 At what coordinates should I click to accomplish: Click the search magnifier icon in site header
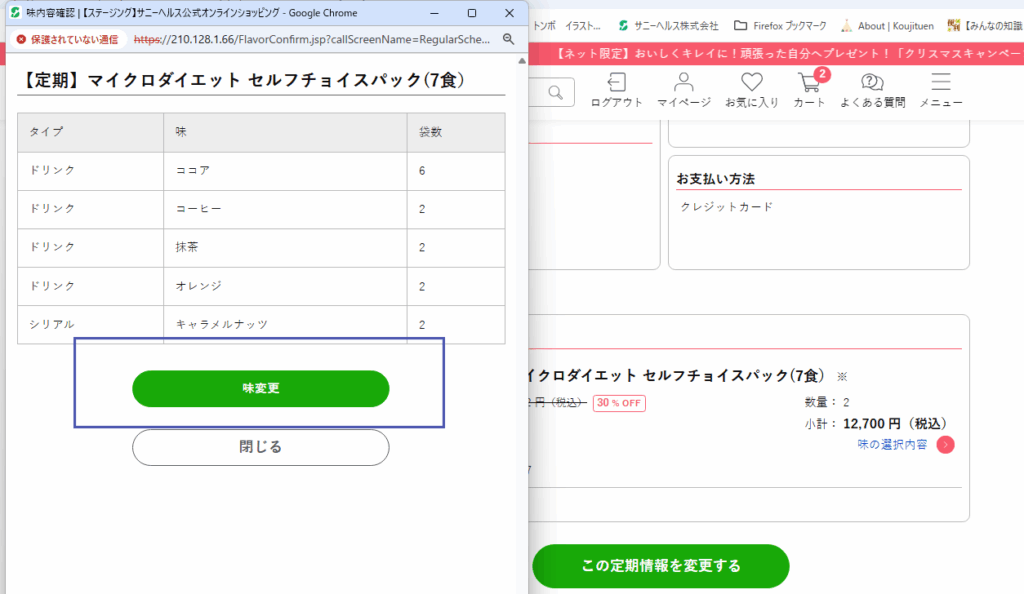tap(555, 93)
